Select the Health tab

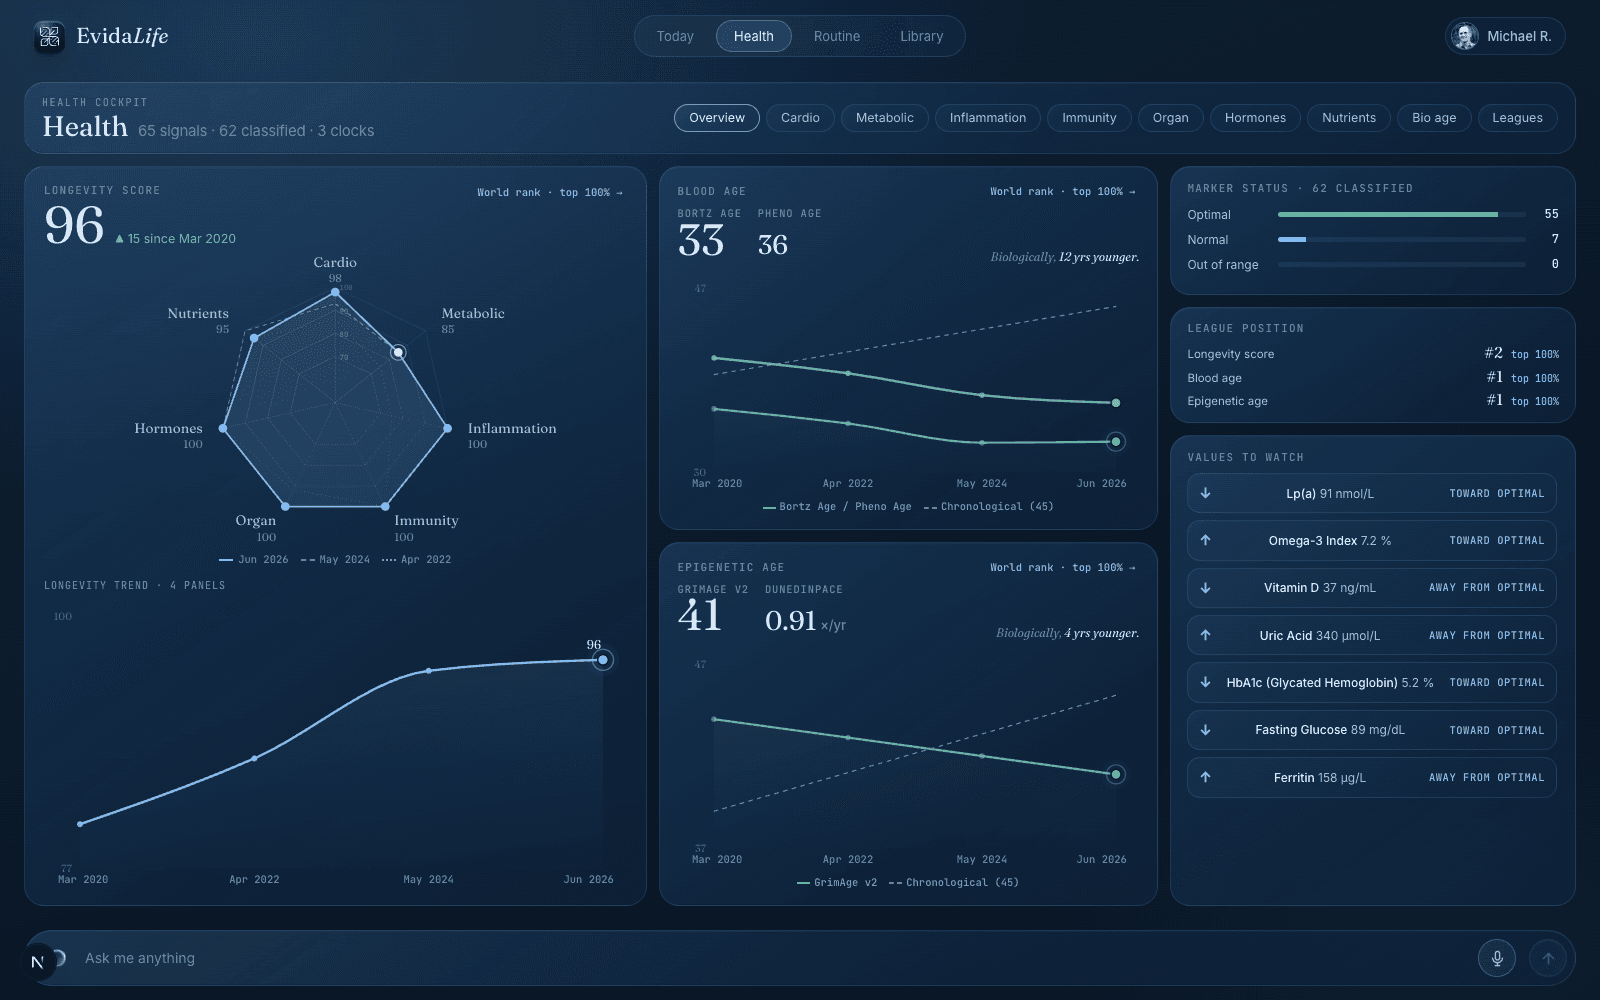754,36
